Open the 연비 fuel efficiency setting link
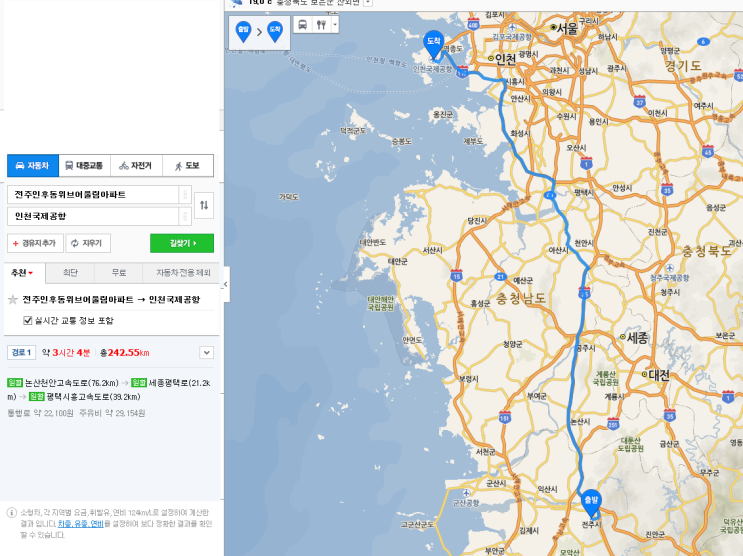 click(97, 524)
